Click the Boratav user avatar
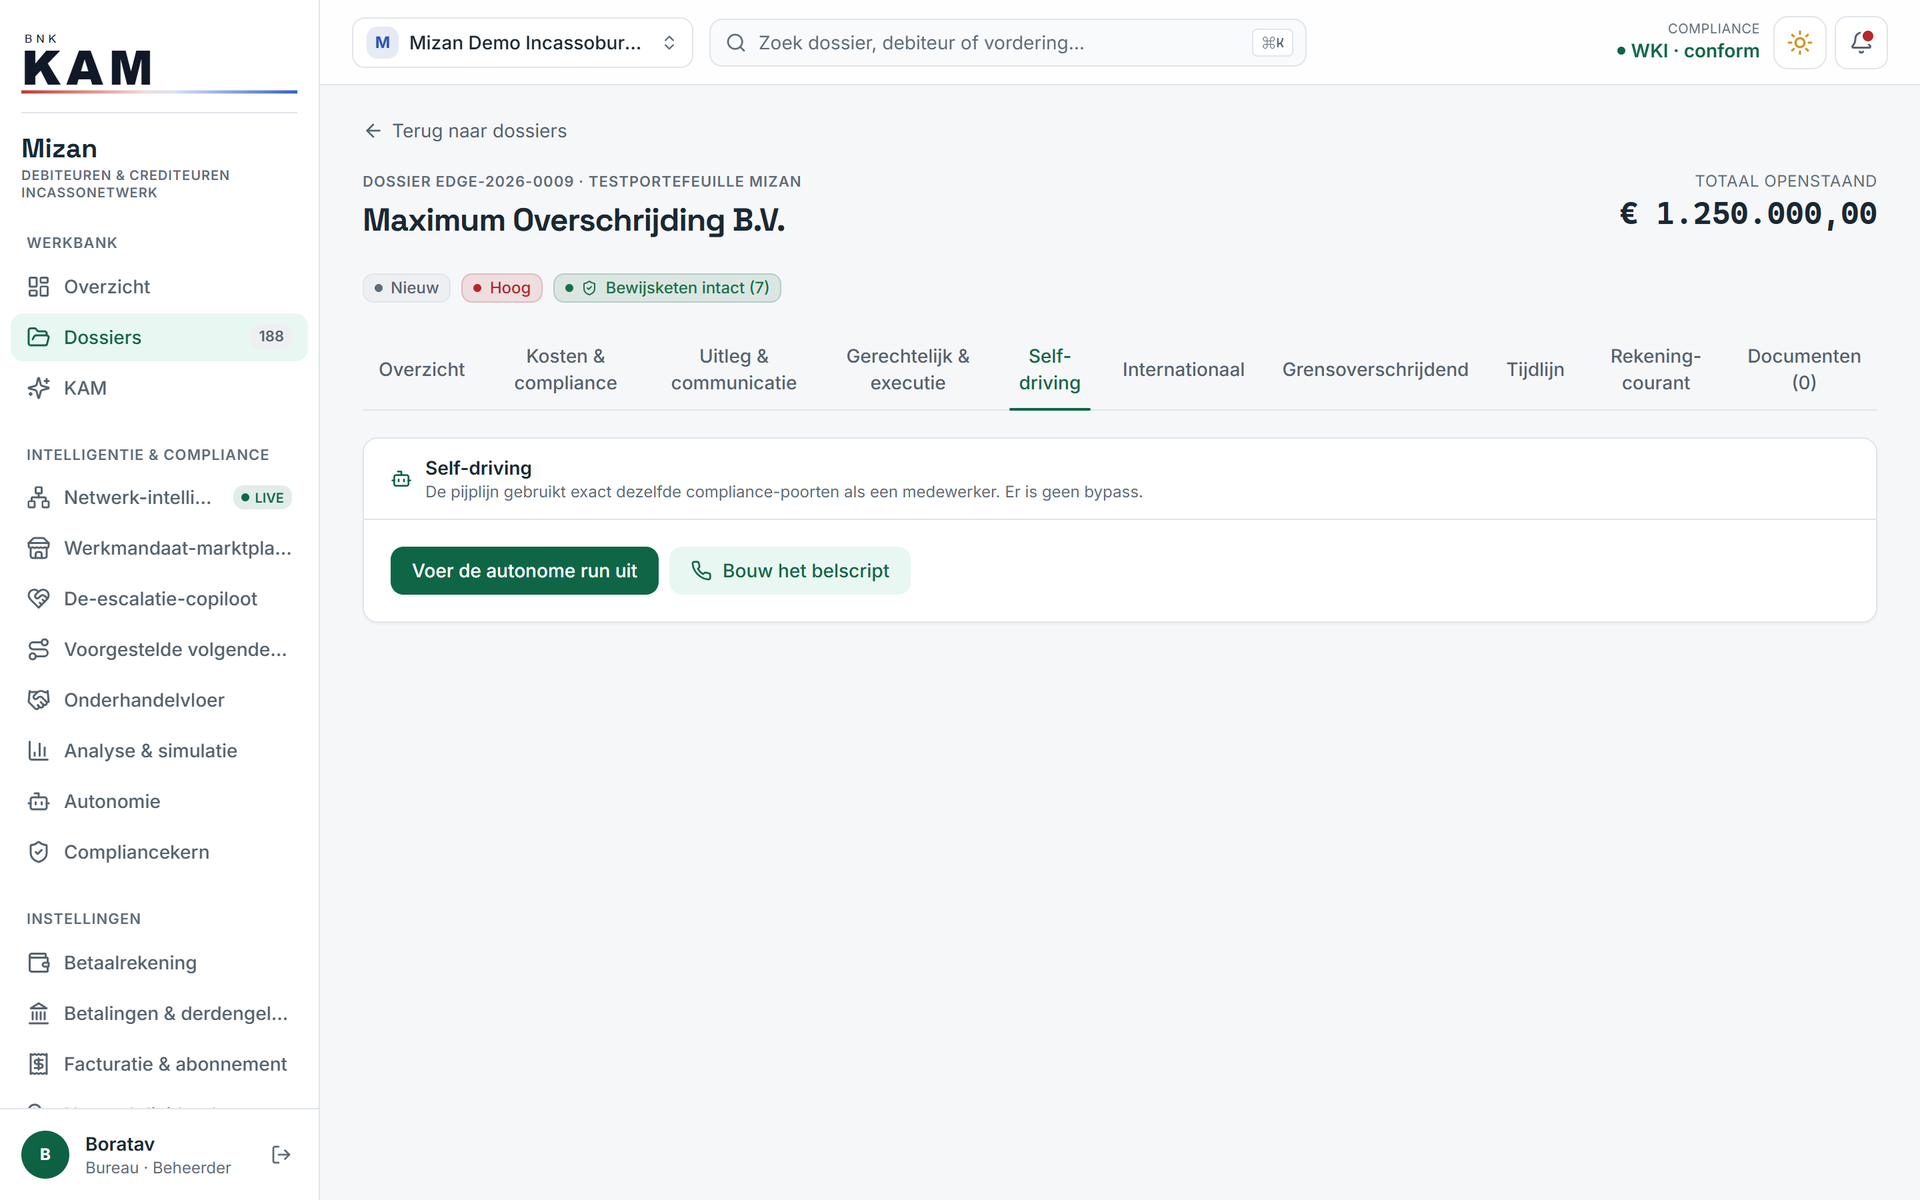This screenshot has height=1200, width=1920. pyautogui.click(x=45, y=1155)
